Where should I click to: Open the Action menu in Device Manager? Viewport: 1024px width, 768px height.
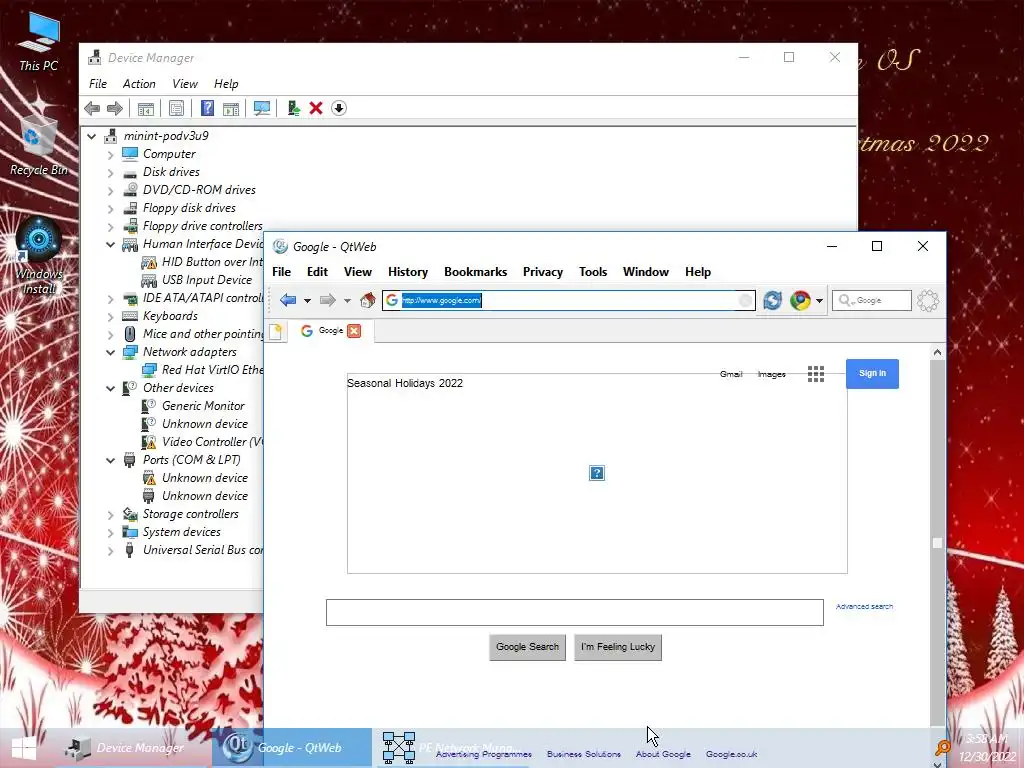[x=139, y=84]
